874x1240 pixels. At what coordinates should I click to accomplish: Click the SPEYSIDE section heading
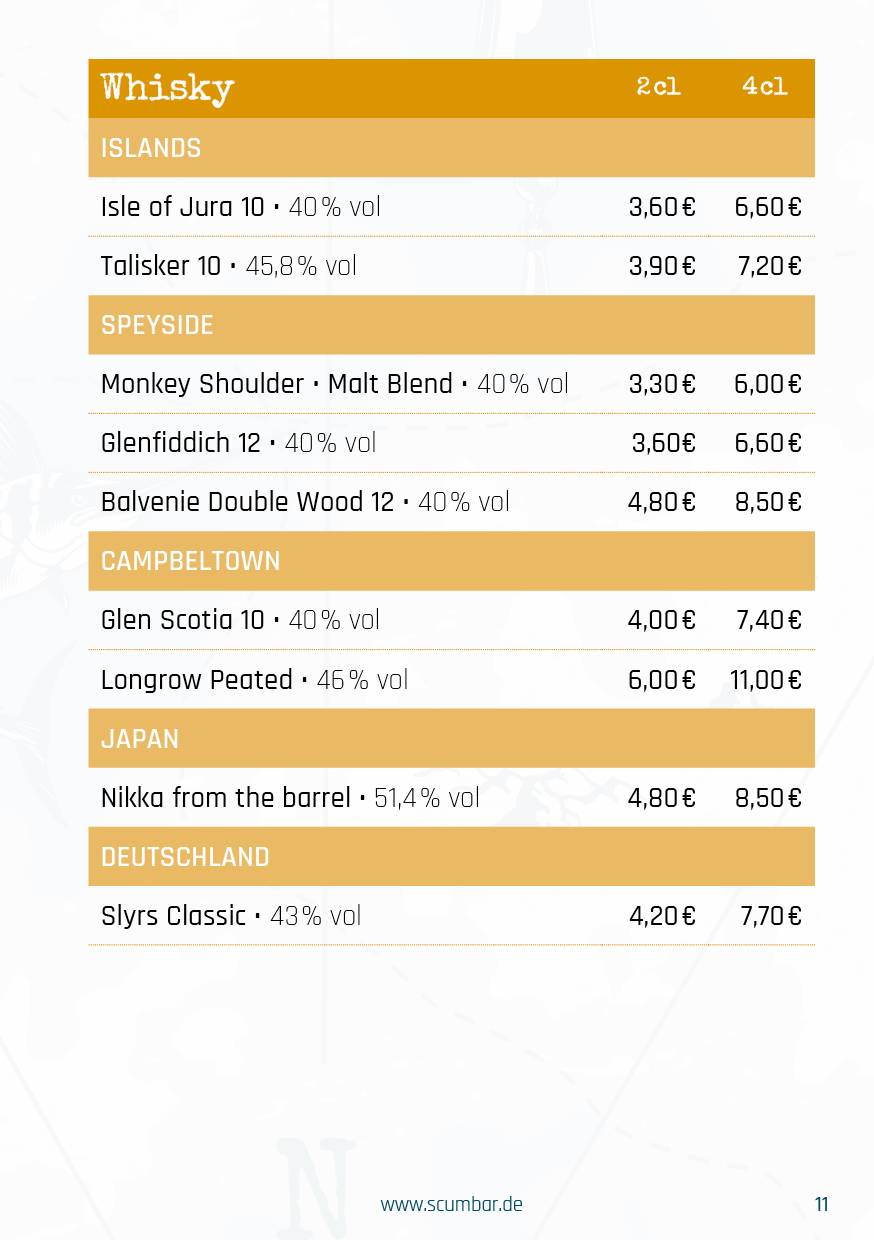coord(157,325)
